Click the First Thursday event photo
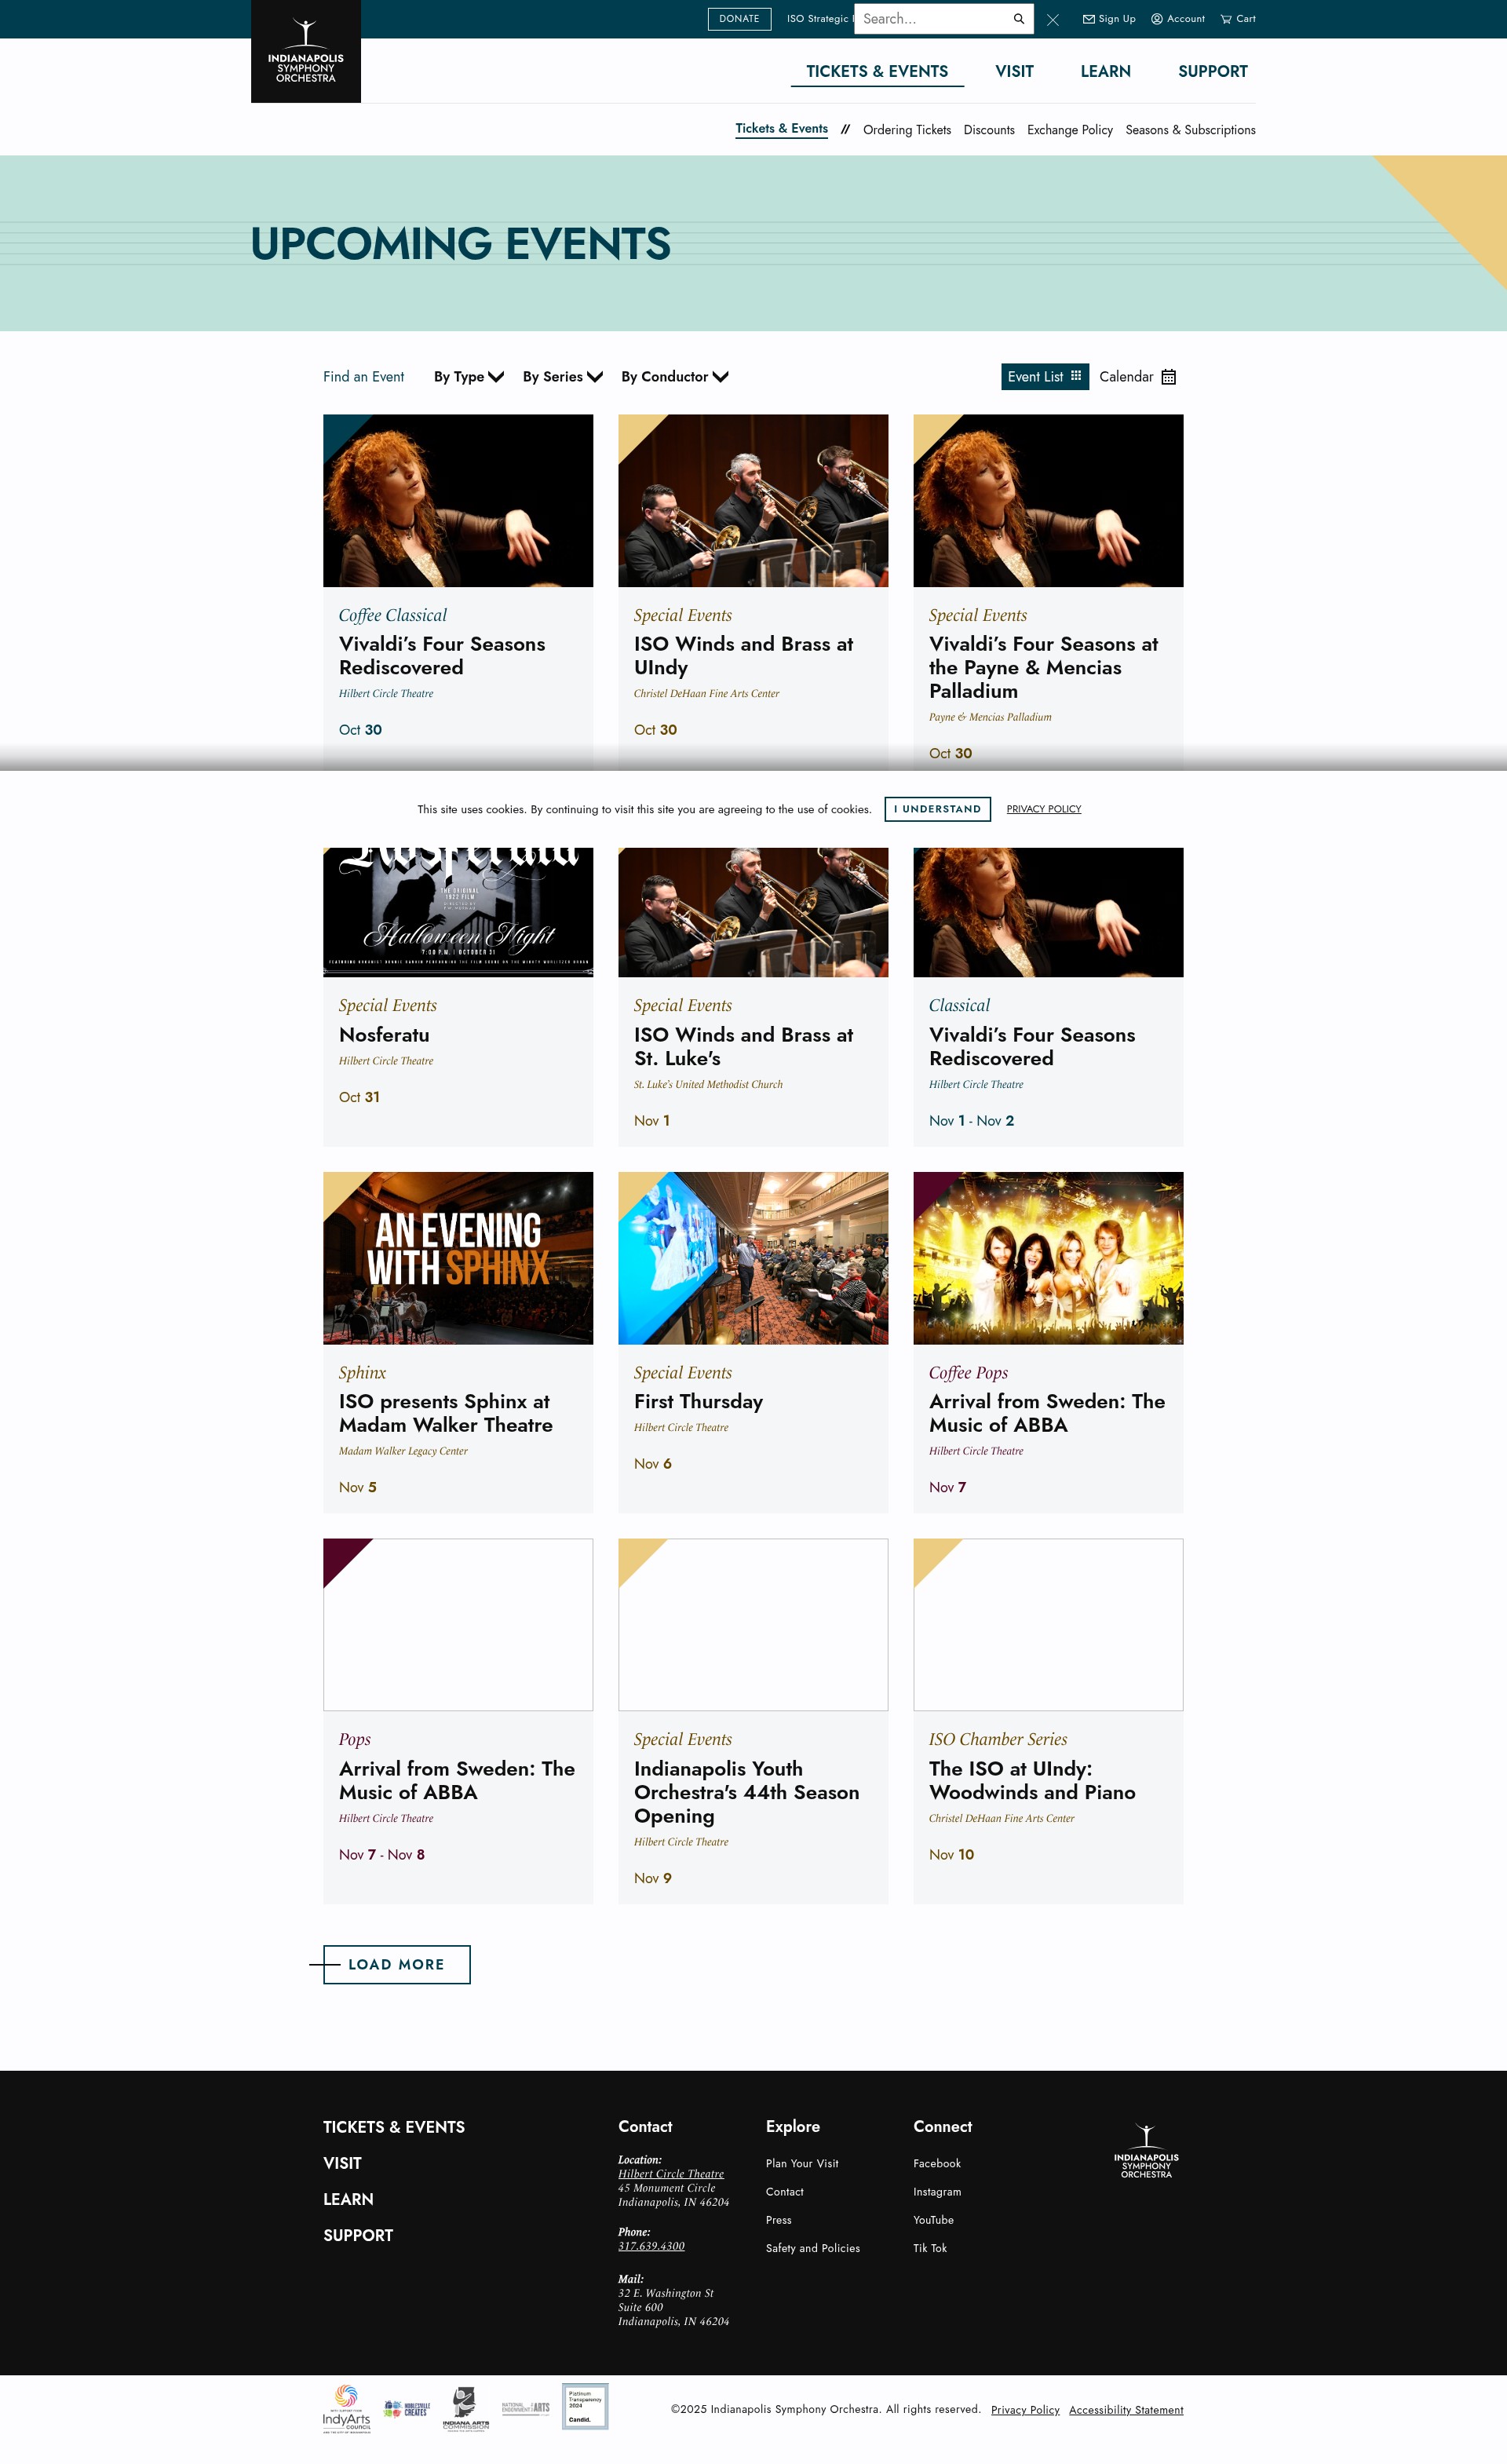 (753, 1258)
